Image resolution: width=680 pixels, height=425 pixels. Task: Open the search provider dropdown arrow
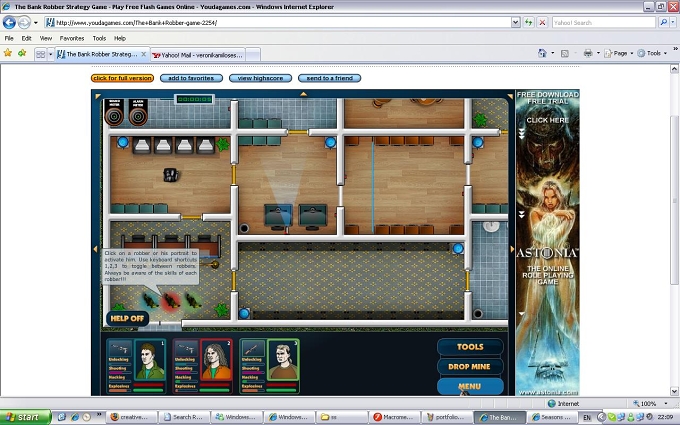(x=673, y=23)
